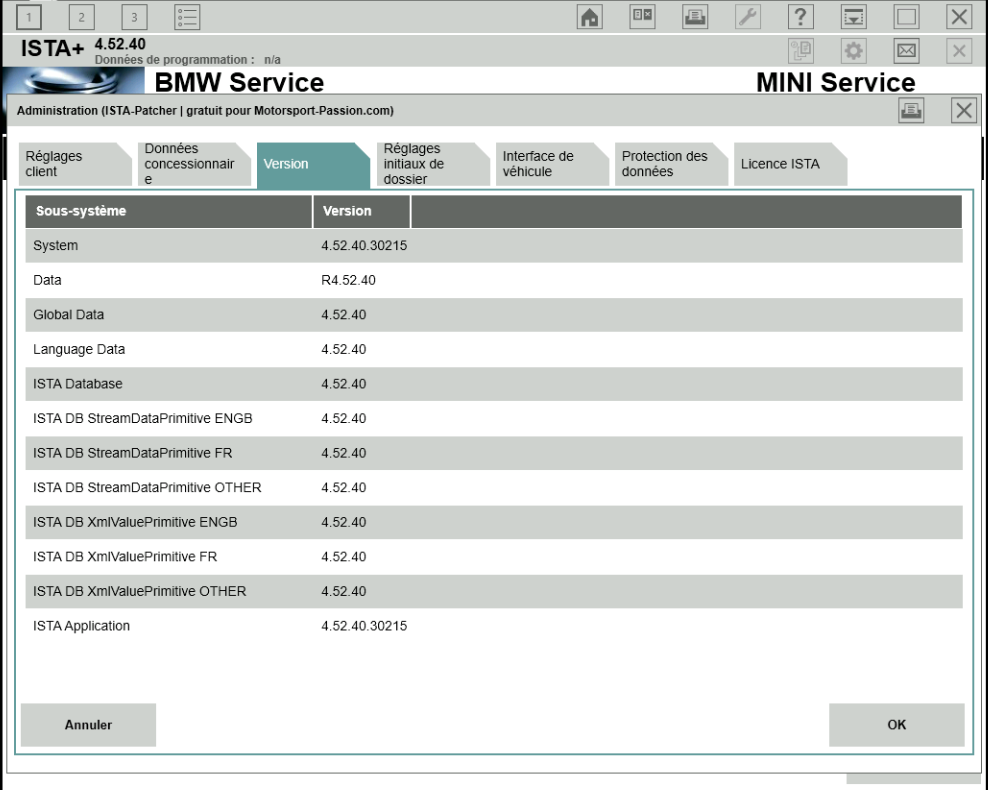Select ISTA DB StreamDataPrimitive FR row
The width and height of the screenshot is (988, 790).
(x=494, y=453)
